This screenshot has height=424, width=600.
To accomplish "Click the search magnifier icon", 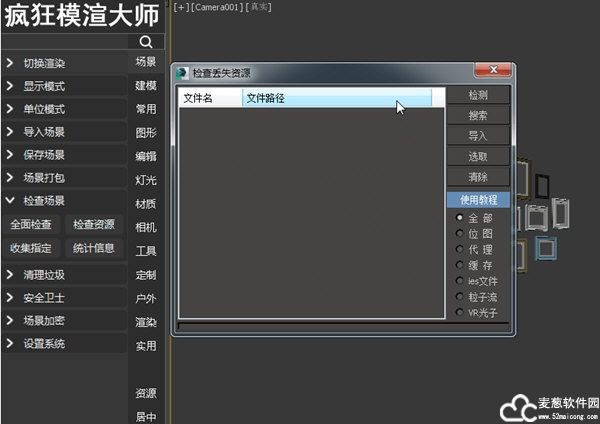I will 146,42.
